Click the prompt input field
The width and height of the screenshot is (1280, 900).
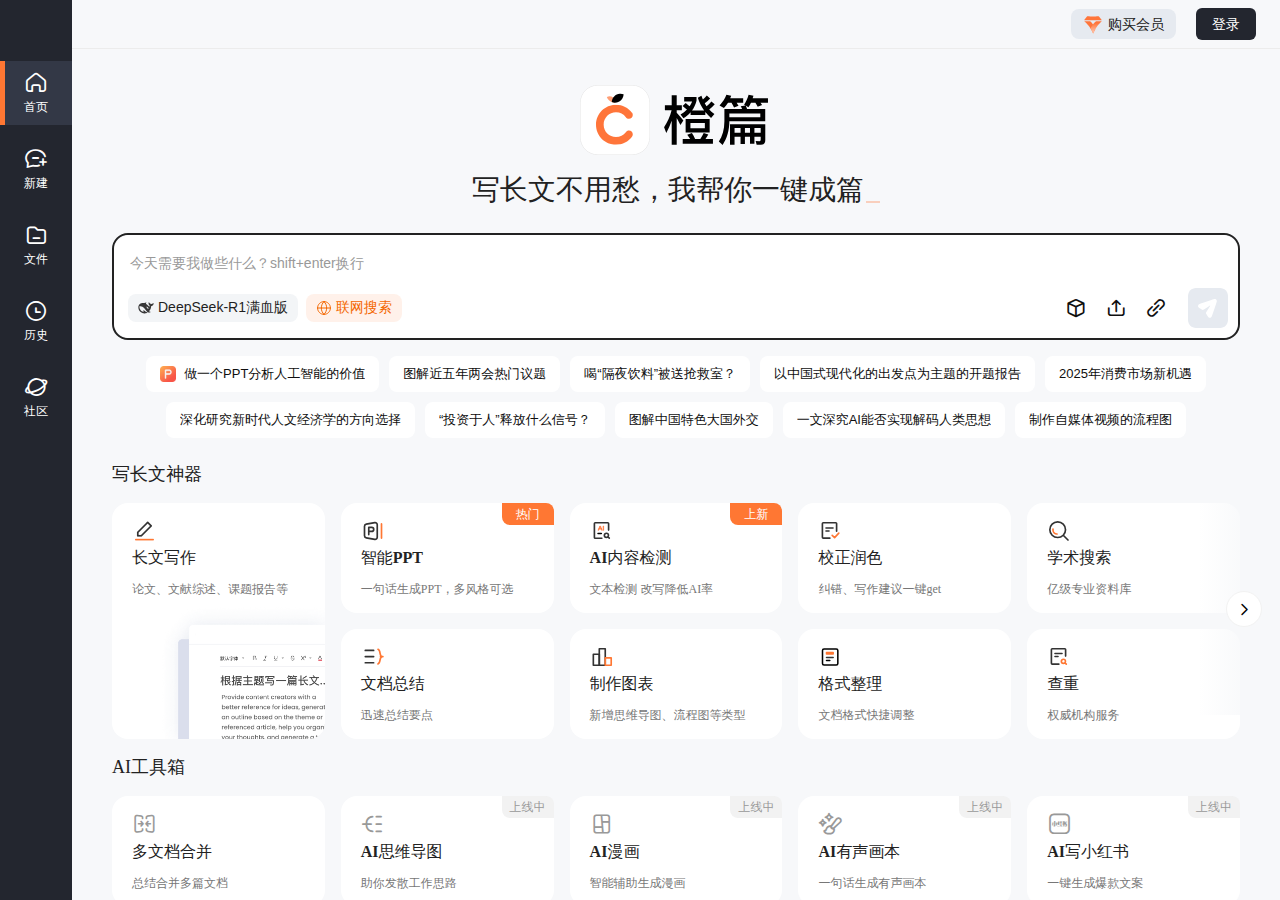676,263
